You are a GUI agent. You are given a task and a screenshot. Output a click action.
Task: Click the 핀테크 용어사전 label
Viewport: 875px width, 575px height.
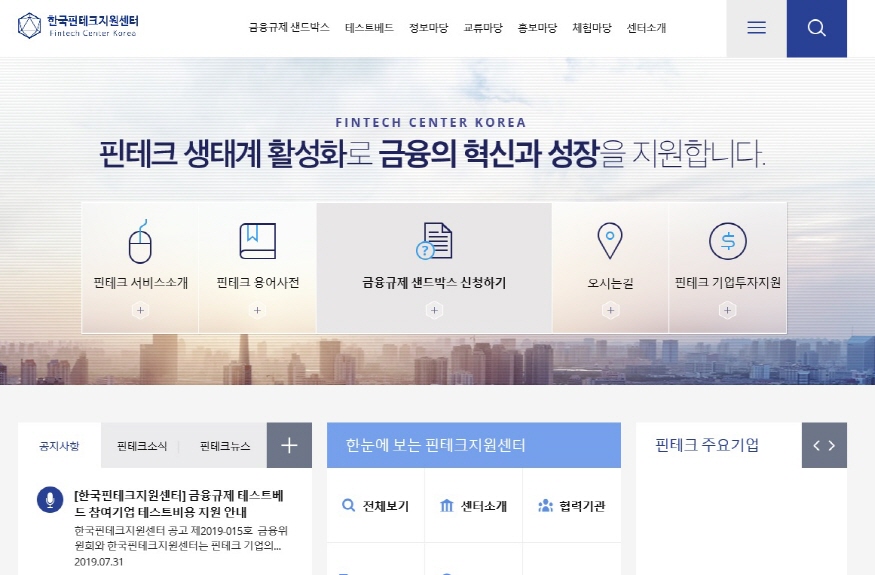[x=258, y=282]
